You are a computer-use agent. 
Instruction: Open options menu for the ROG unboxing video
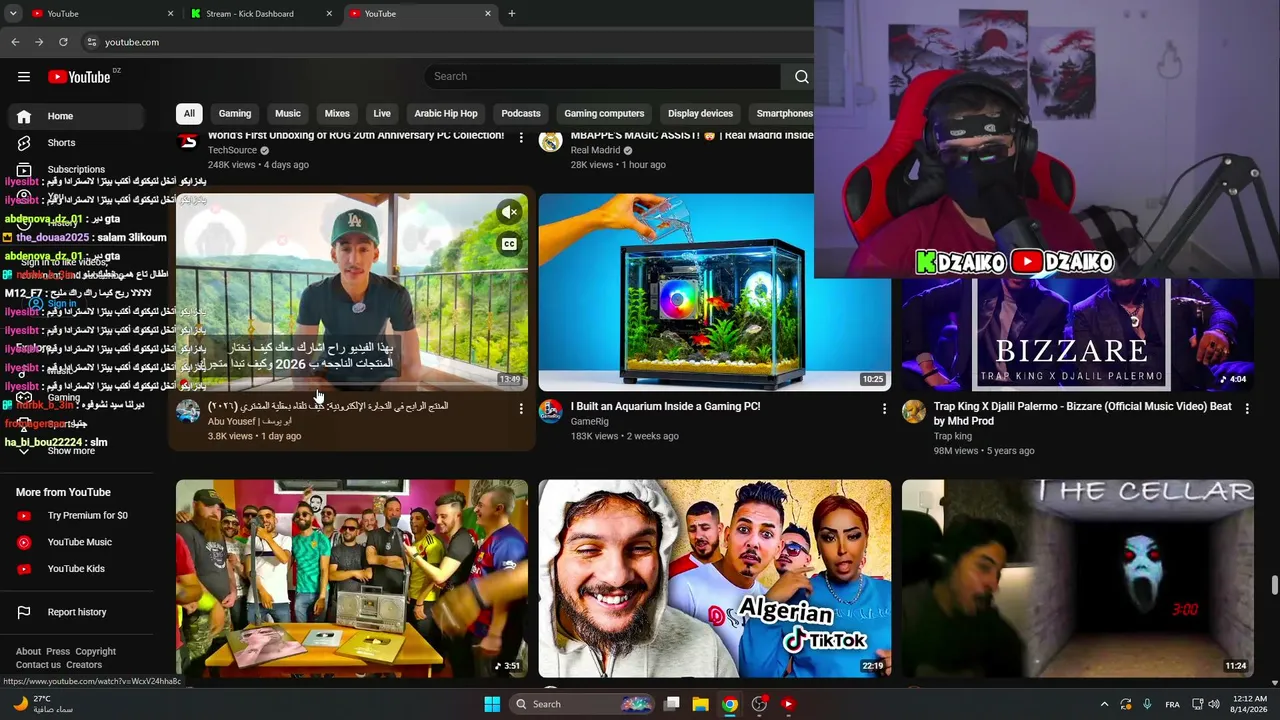[521, 137]
